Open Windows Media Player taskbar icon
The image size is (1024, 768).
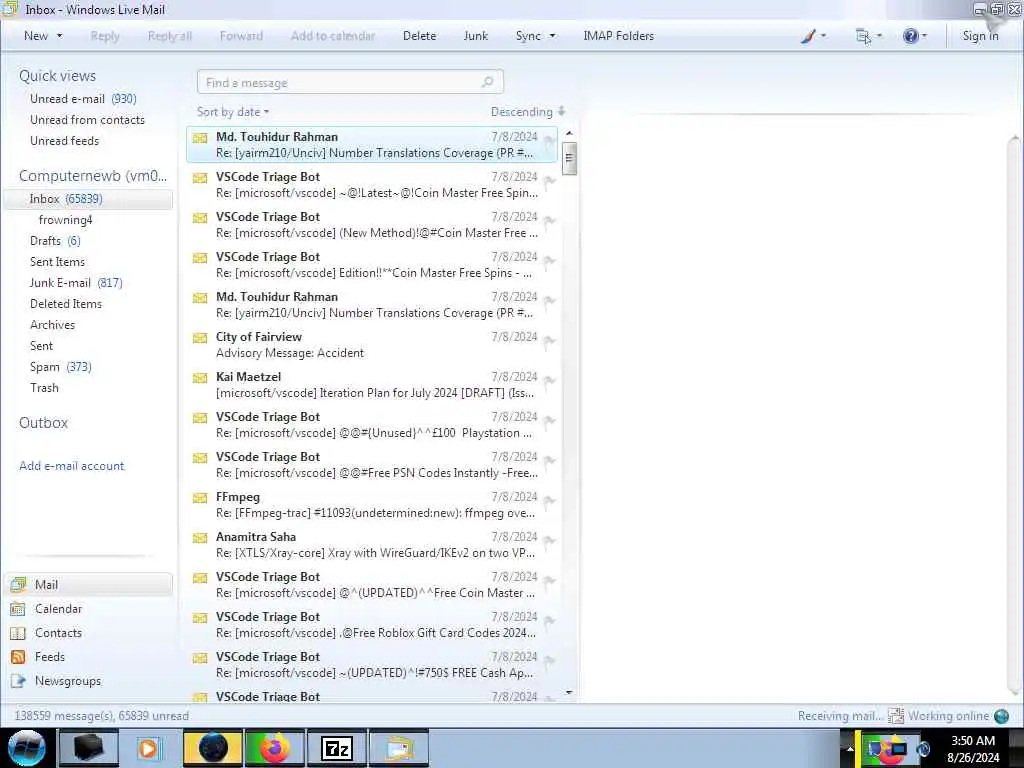150,748
